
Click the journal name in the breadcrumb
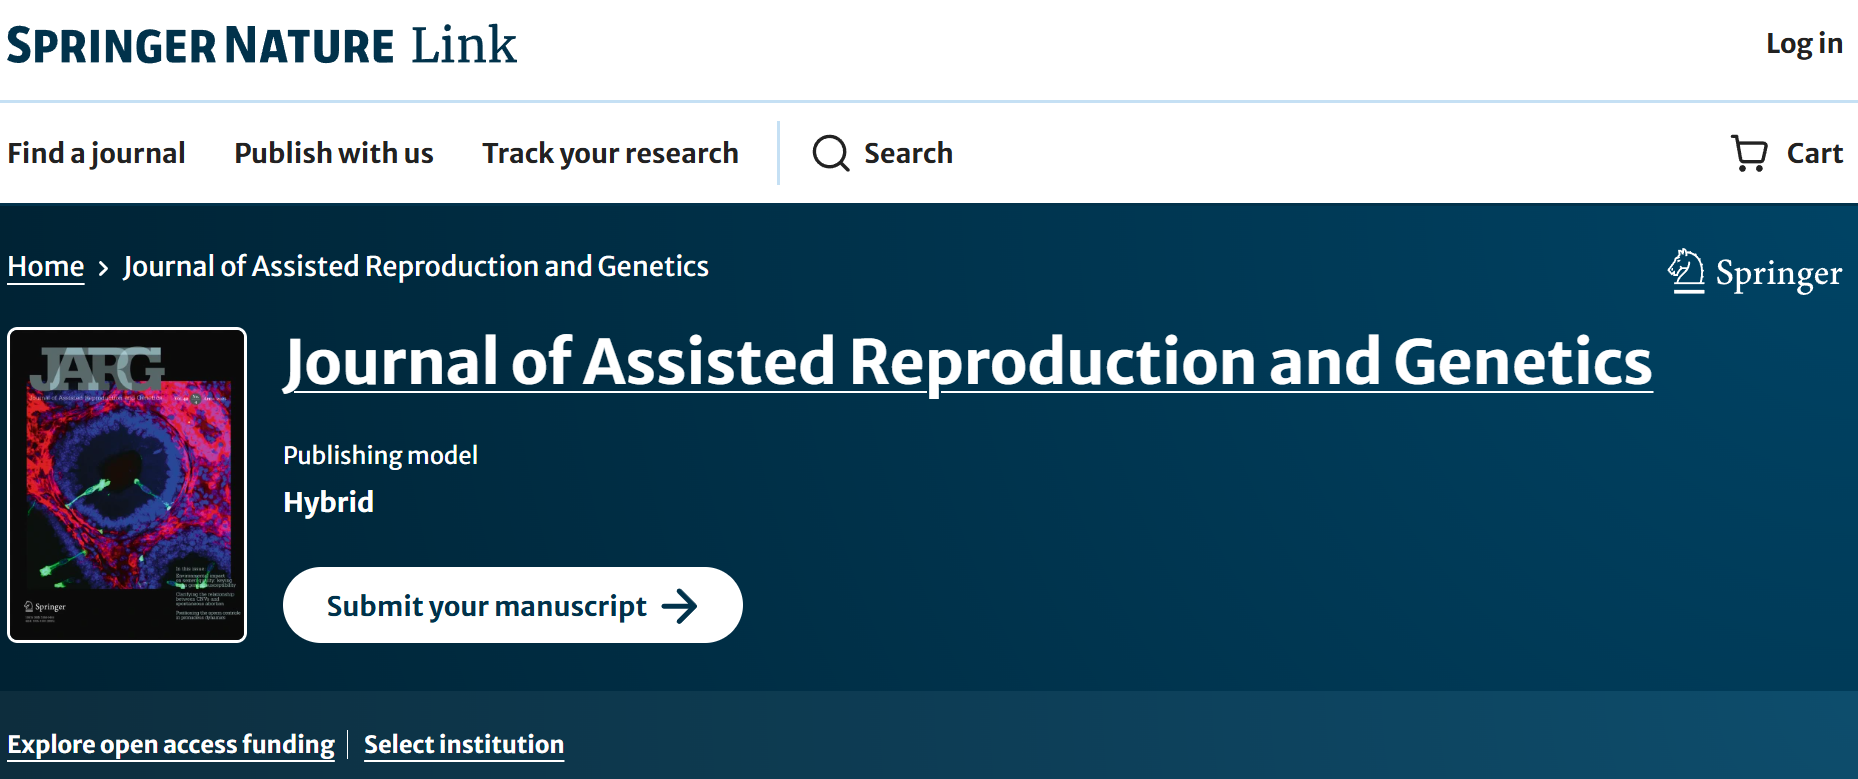[415, 267]
